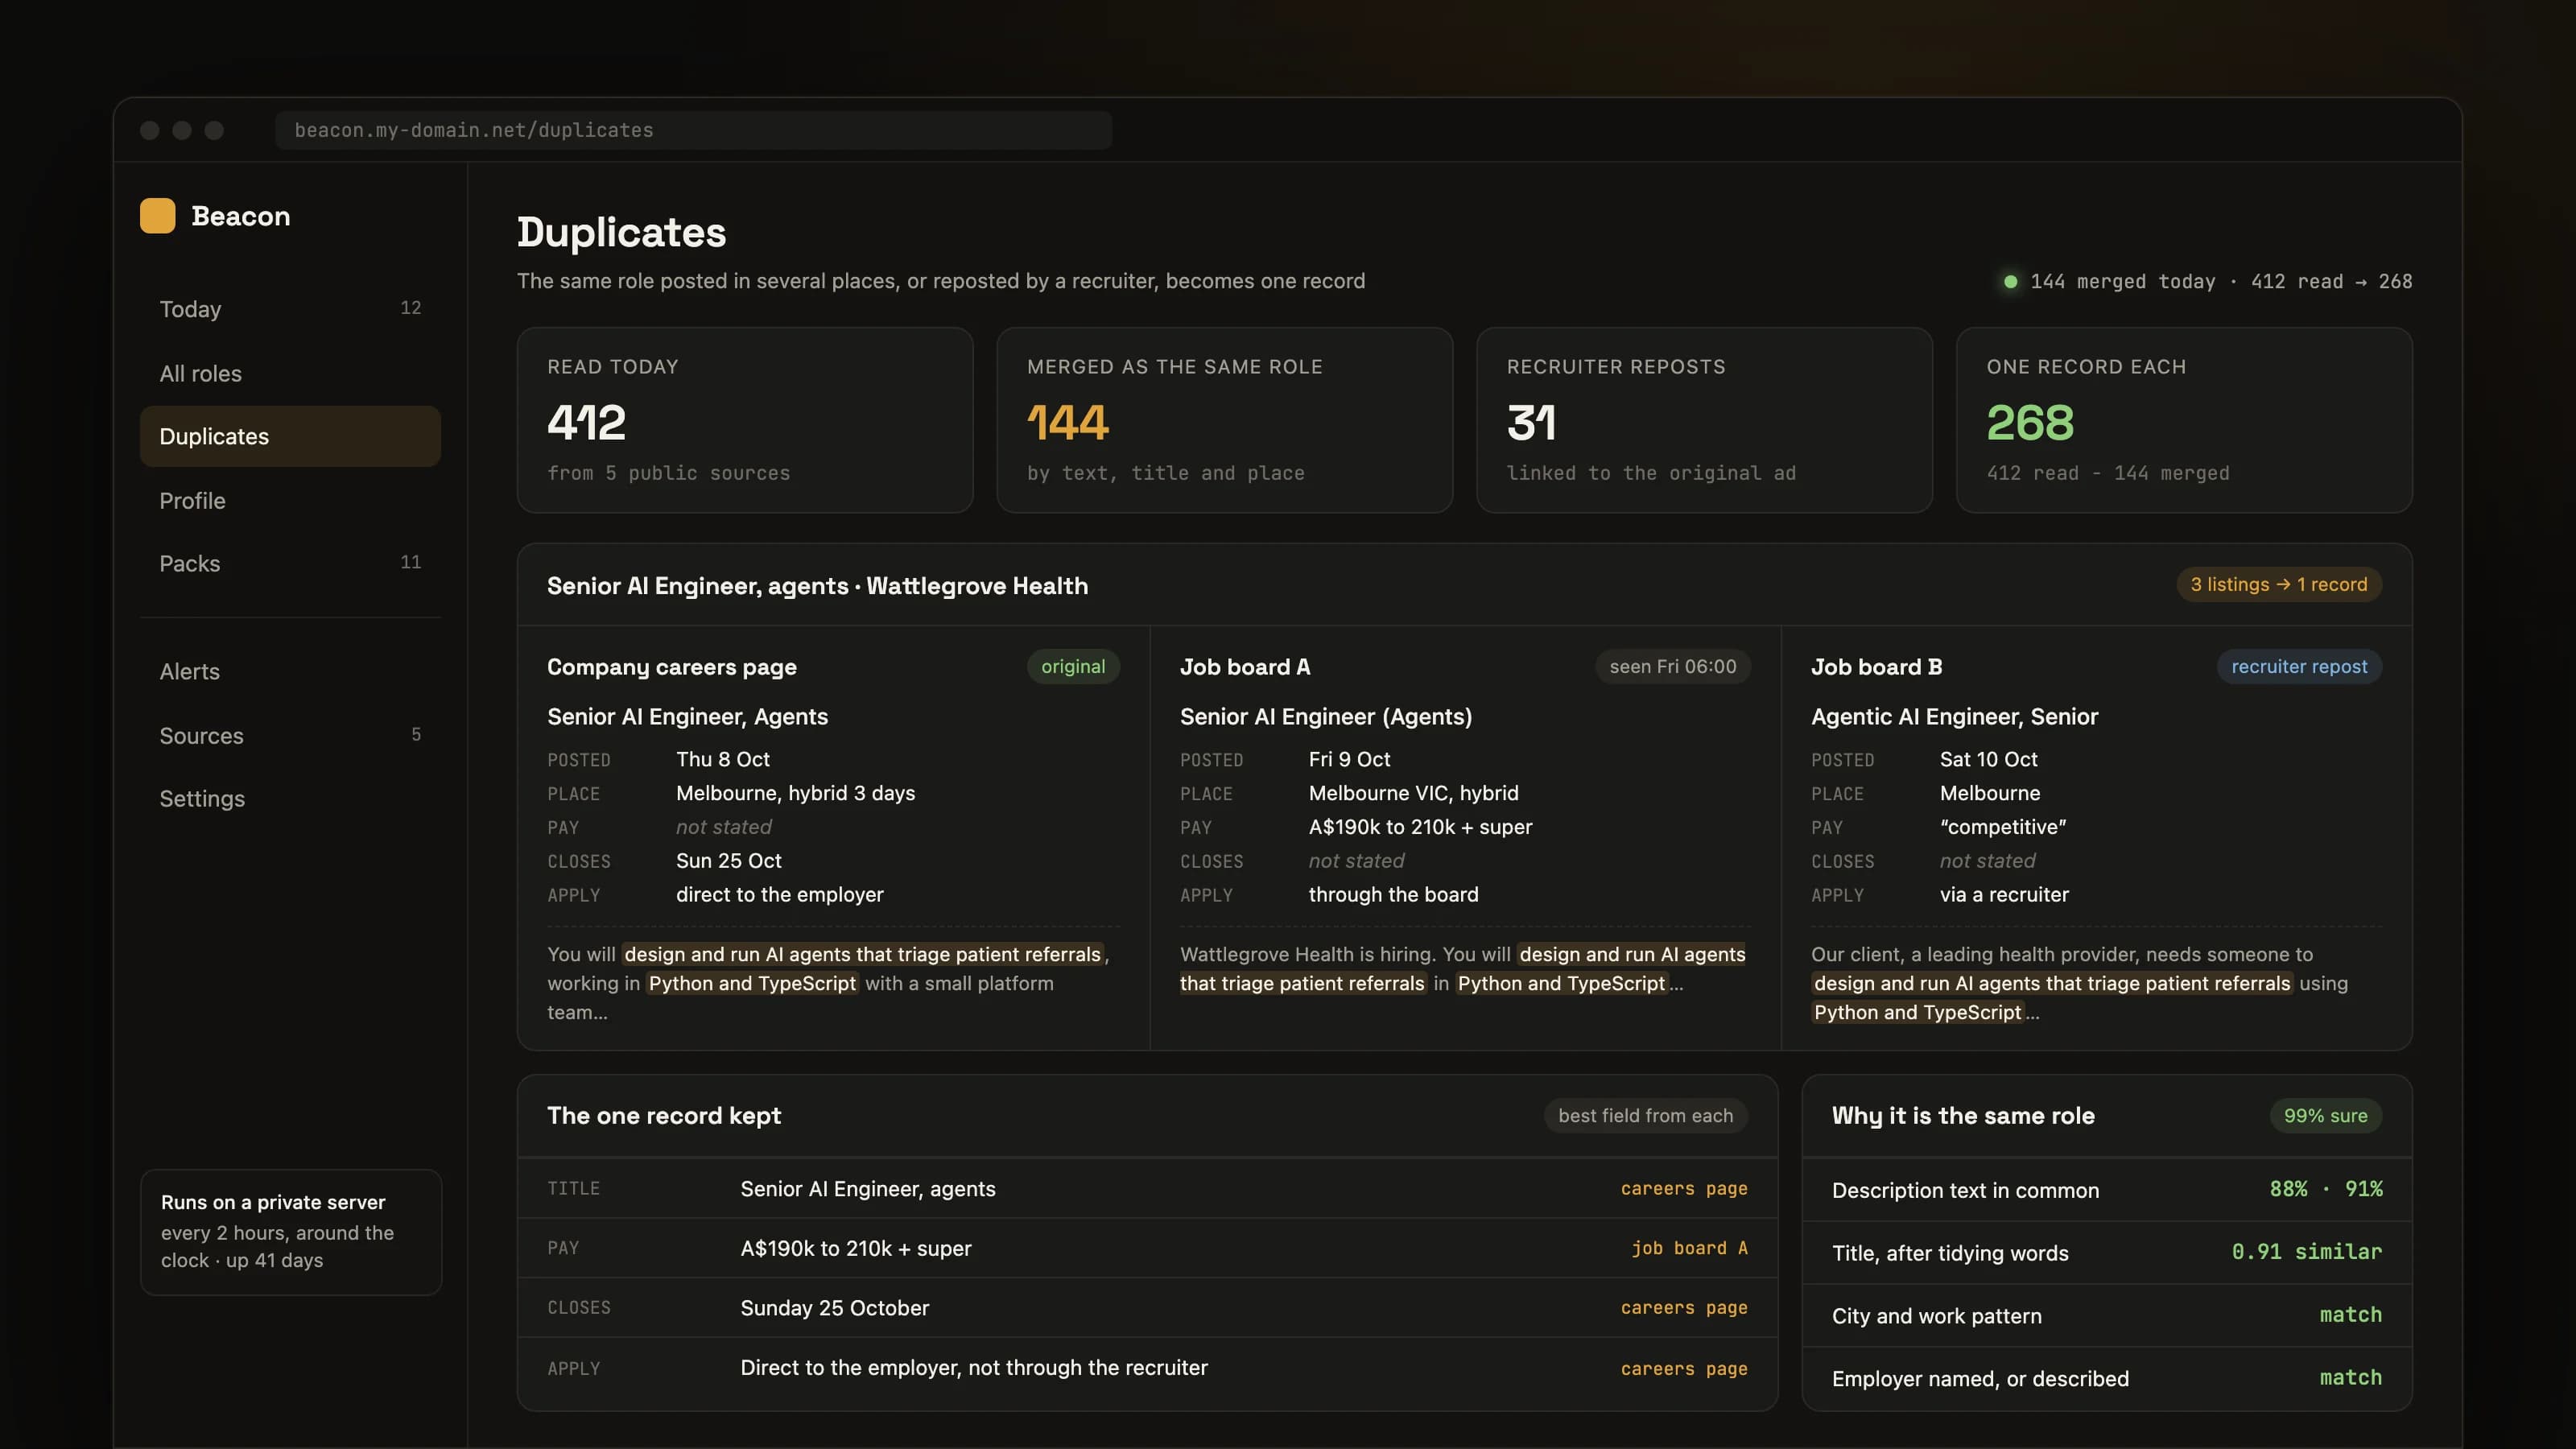Click the 'Company careers page' column heading
The height and width of the screenshot is (1449, 2576).
[x=672, y=666]
